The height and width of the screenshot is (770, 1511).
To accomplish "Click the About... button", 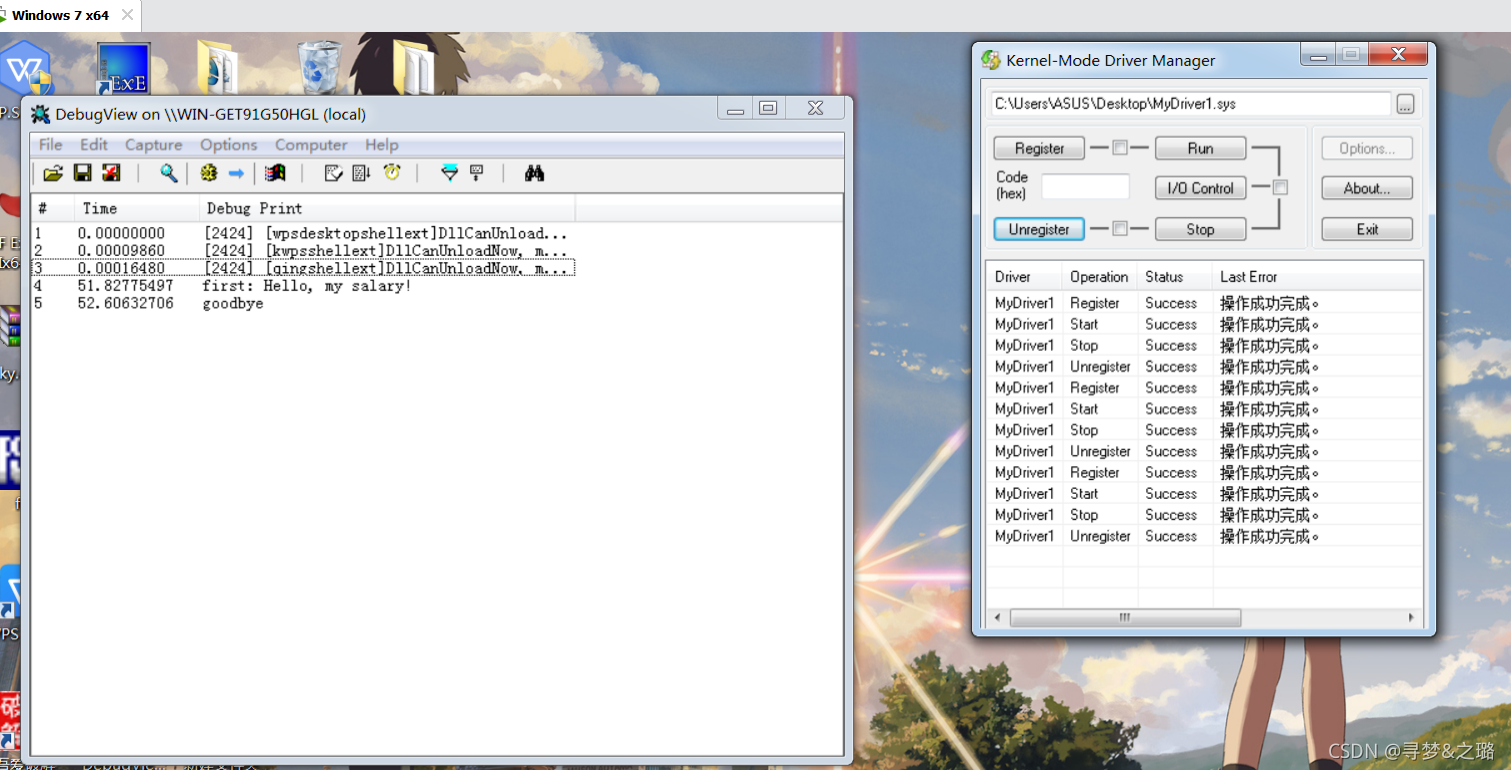I will [1367, 188].
